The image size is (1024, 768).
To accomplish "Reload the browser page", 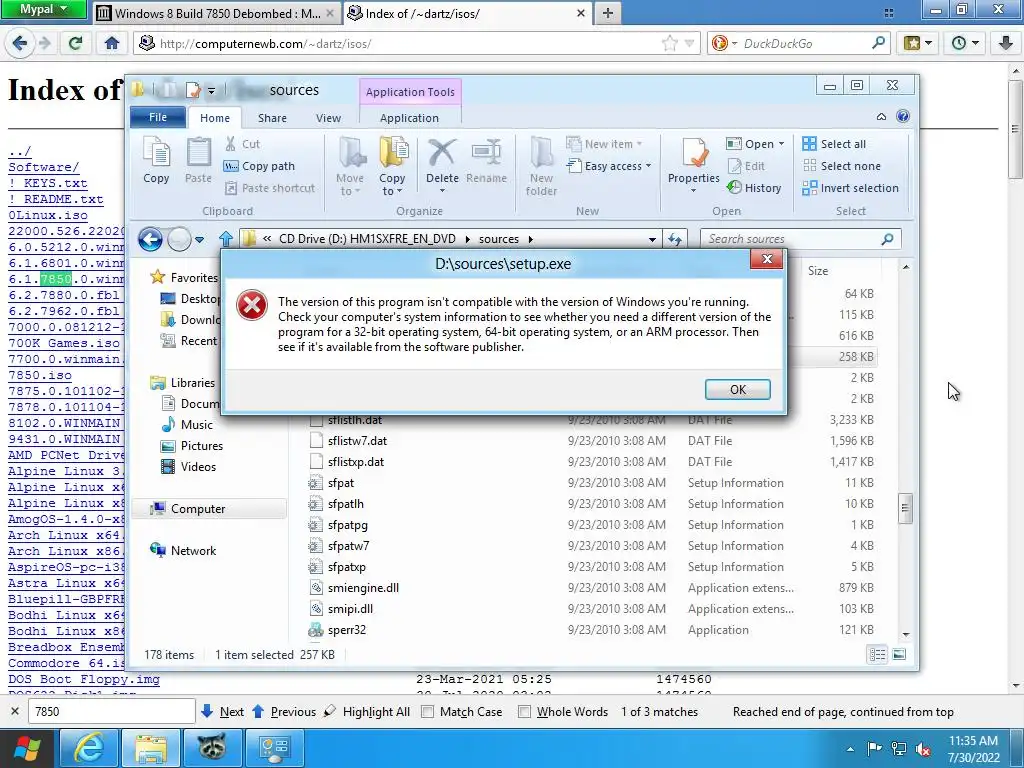I will pos(75,43).
